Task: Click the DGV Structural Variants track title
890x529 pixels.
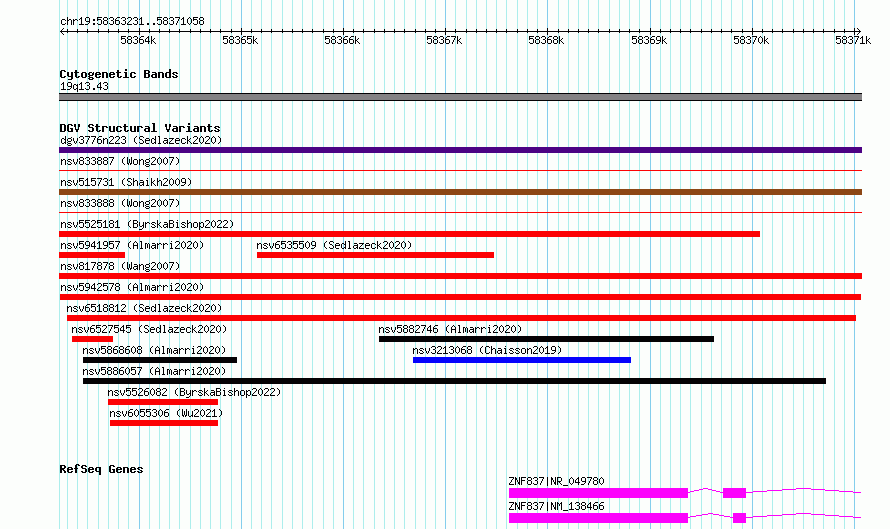Action: click(x=140, y=128)
